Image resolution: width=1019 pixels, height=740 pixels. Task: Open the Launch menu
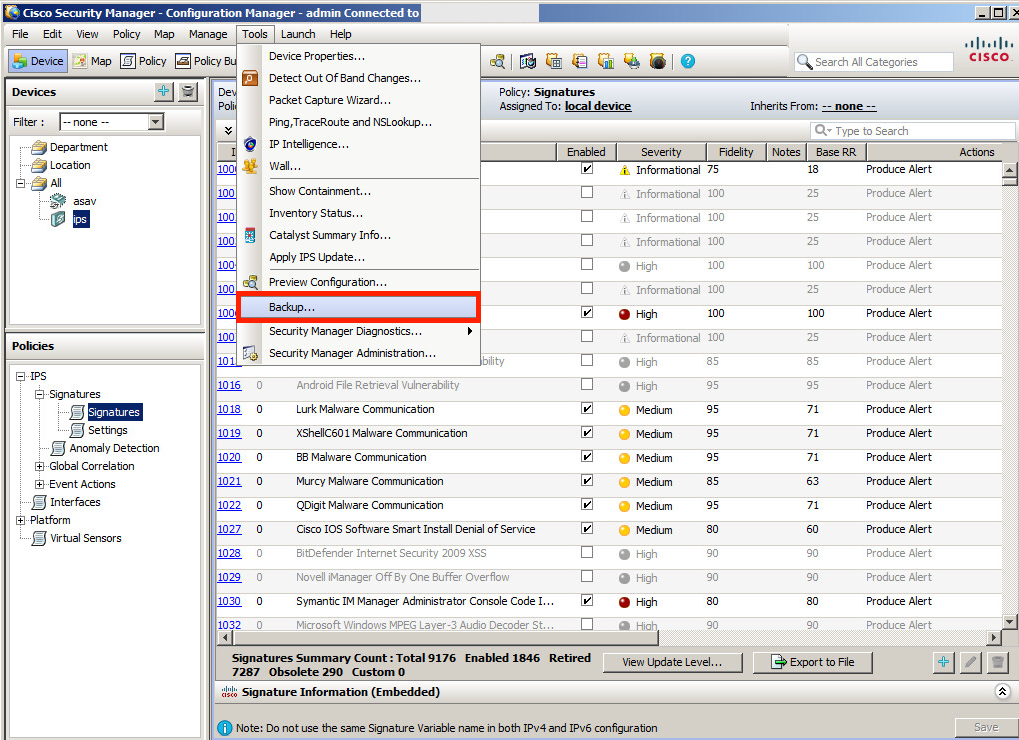(x=298, y=34)
